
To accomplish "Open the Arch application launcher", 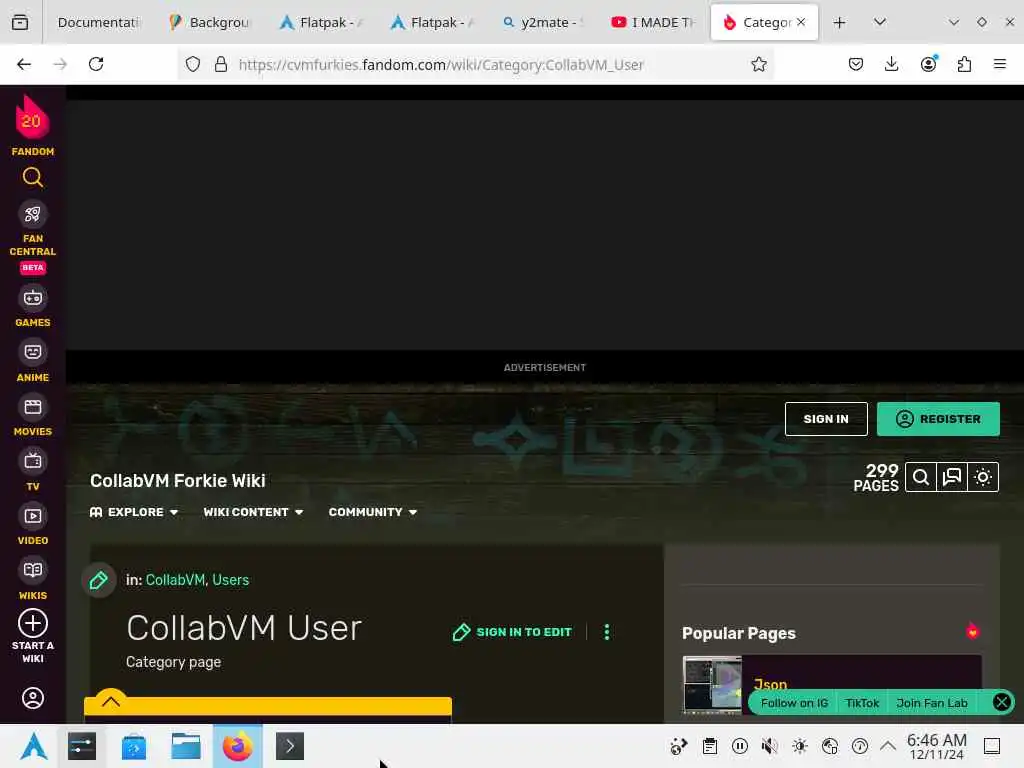I will click(33, 746).
